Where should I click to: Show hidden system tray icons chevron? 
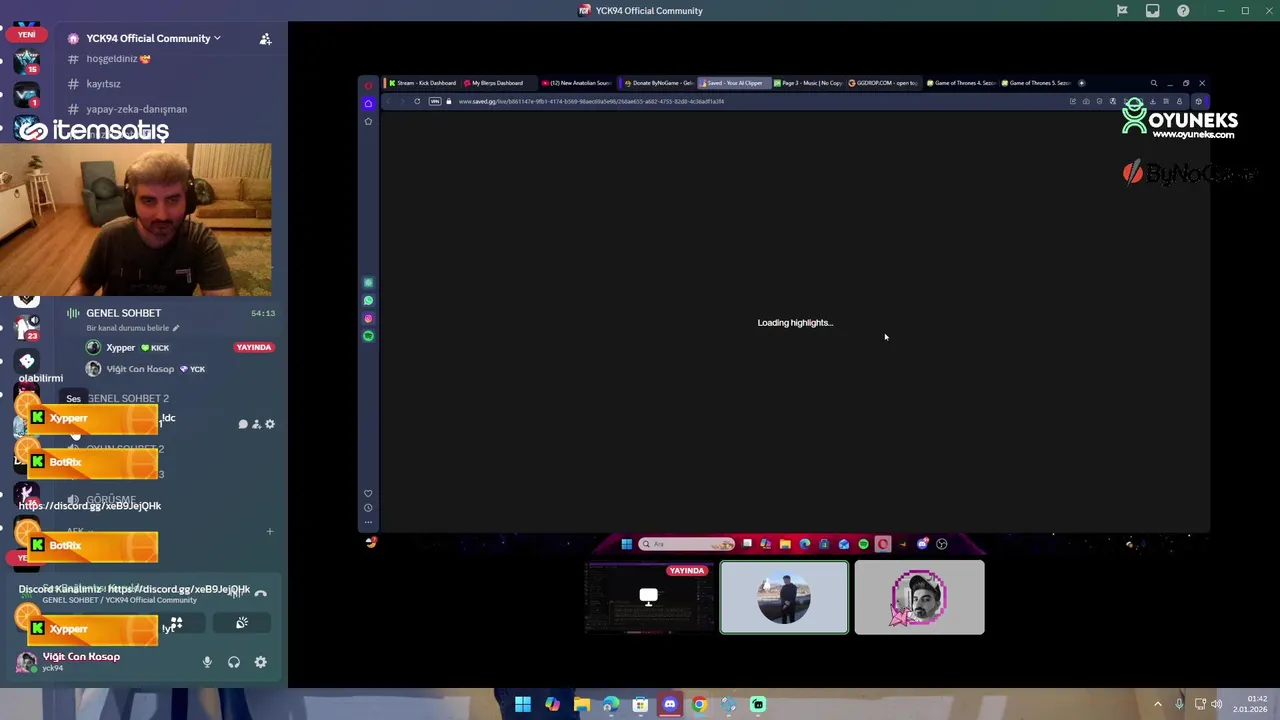pyautogui.click(x=1158, y=704)
